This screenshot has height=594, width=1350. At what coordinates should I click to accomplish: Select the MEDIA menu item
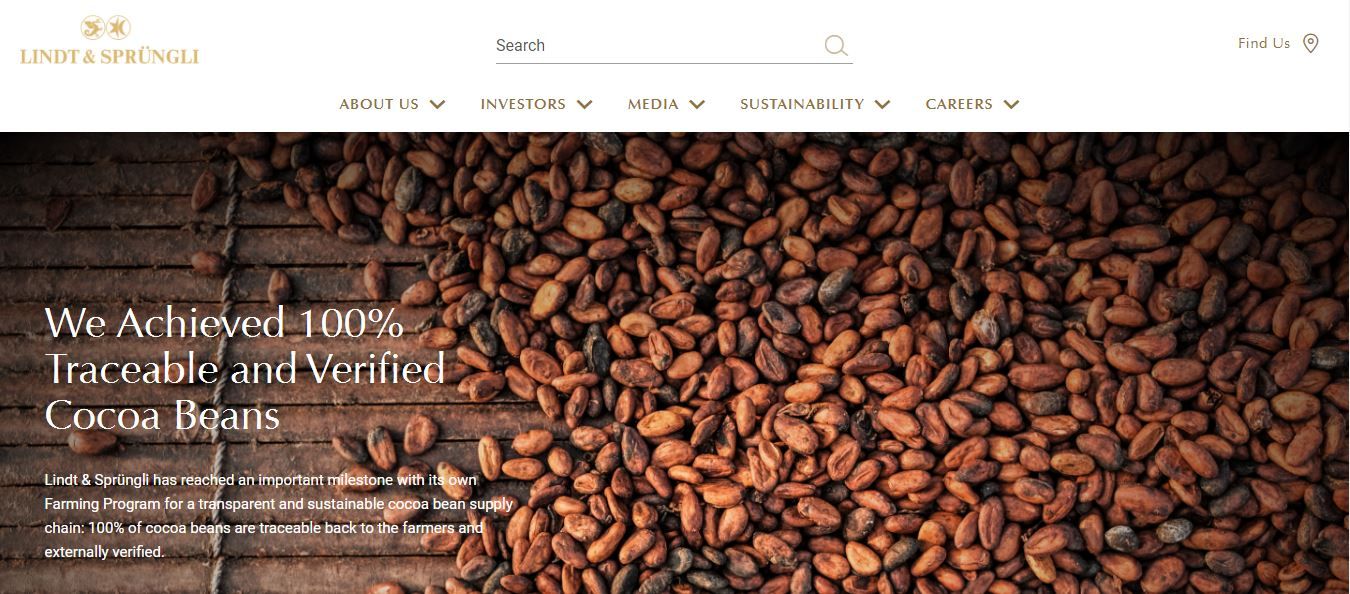click(653, 104)
